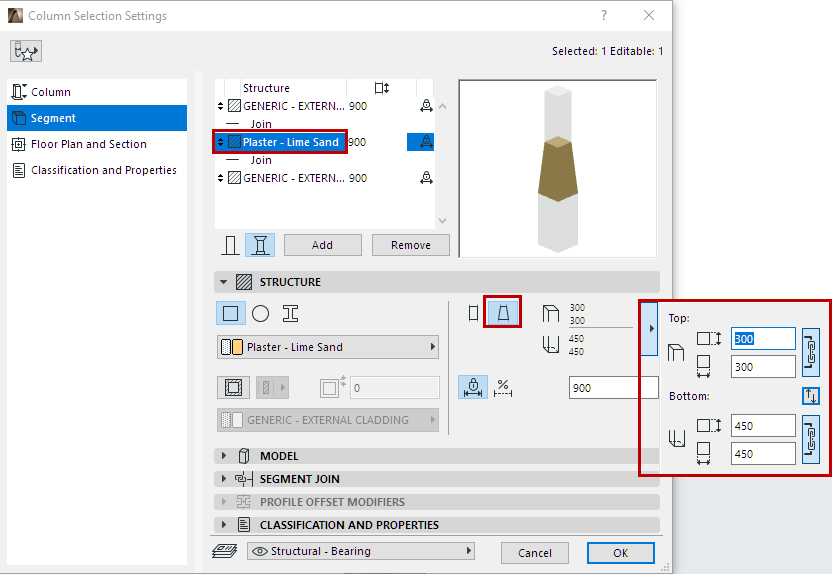
Task: Toggle chain link for Bottom dimensions
Action: click(x=811, y=439)
